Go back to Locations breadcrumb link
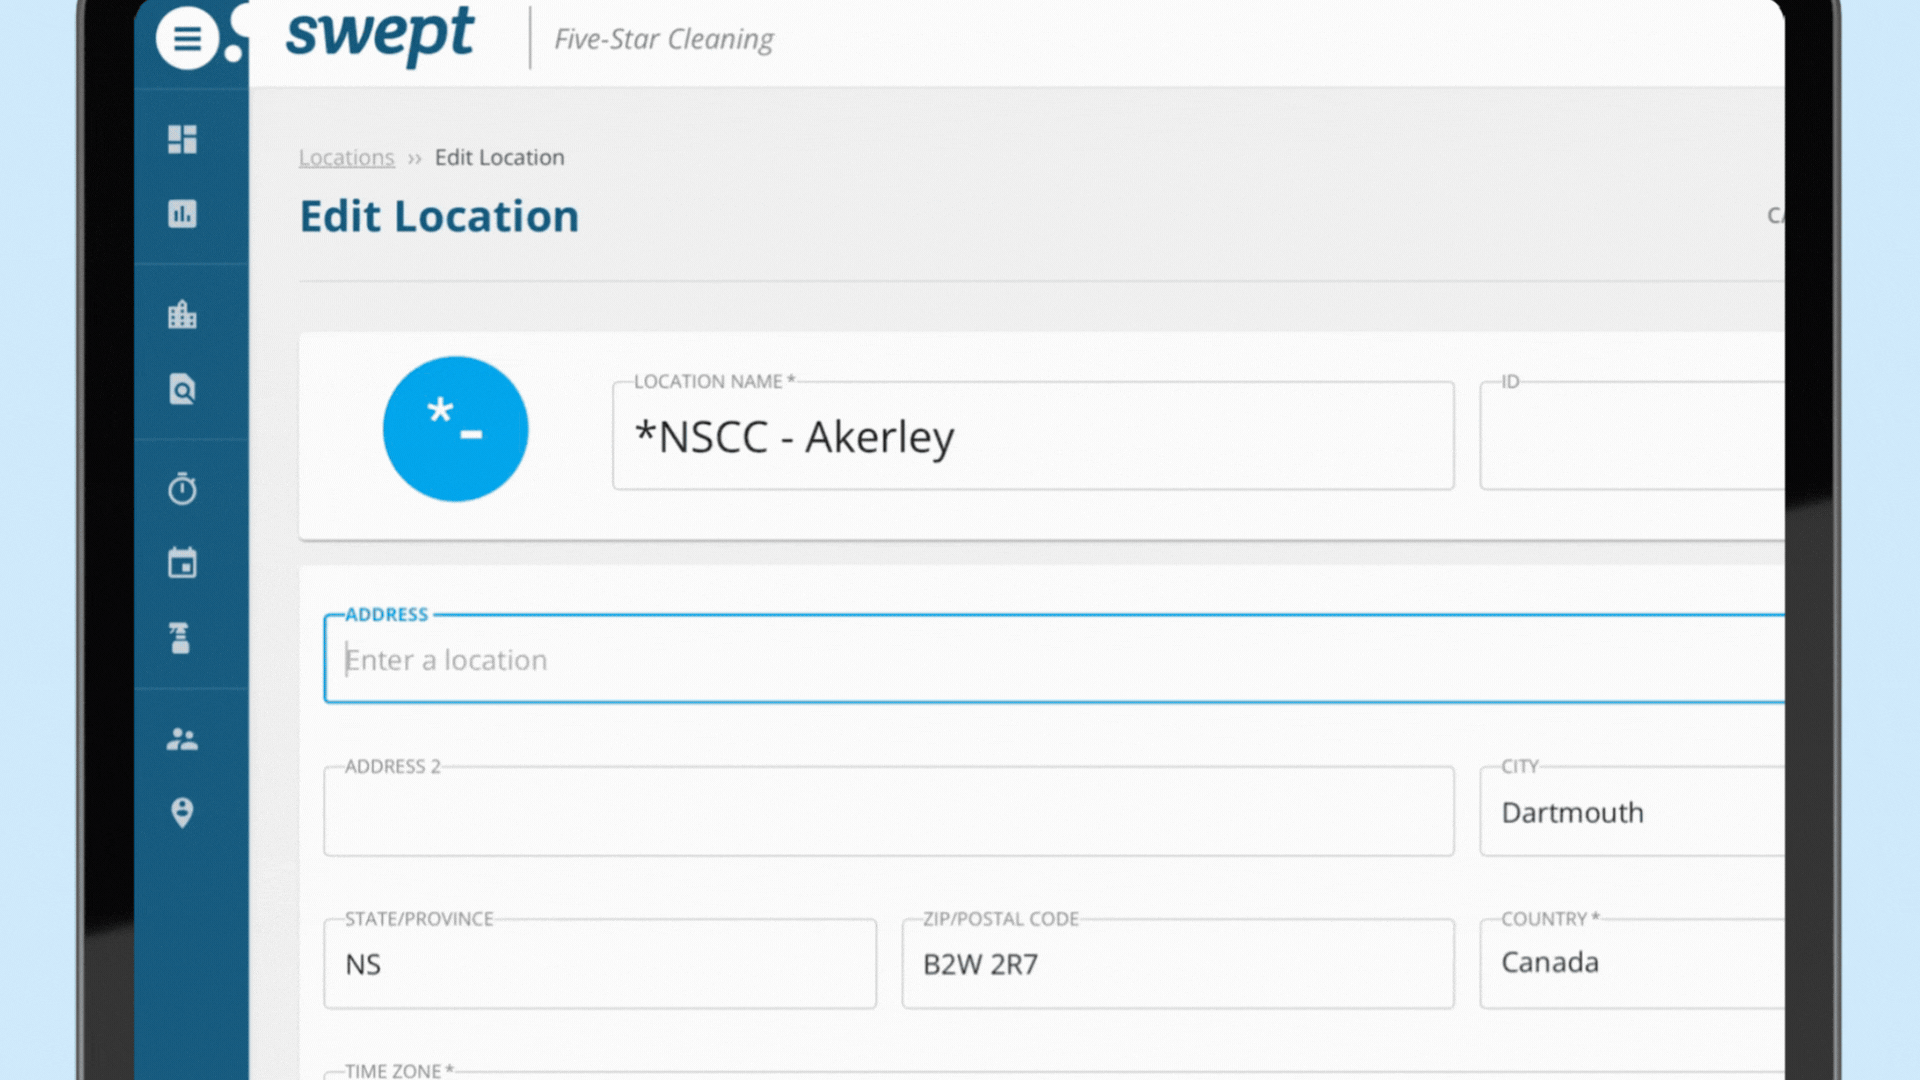This screenshot has width=1920, height=1080. pyautogui.click(x=346, y=158)
